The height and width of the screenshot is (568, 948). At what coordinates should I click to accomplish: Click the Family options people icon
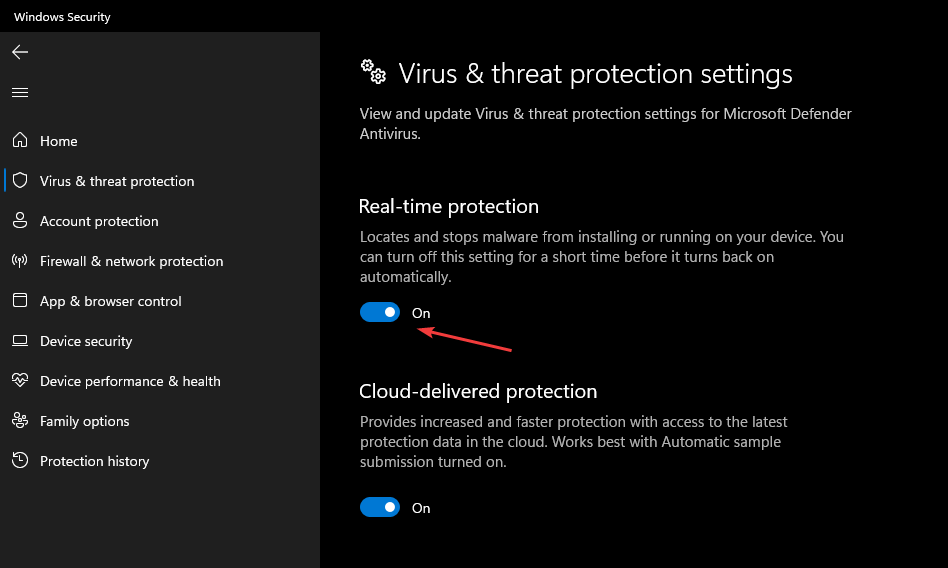(20, 421)
